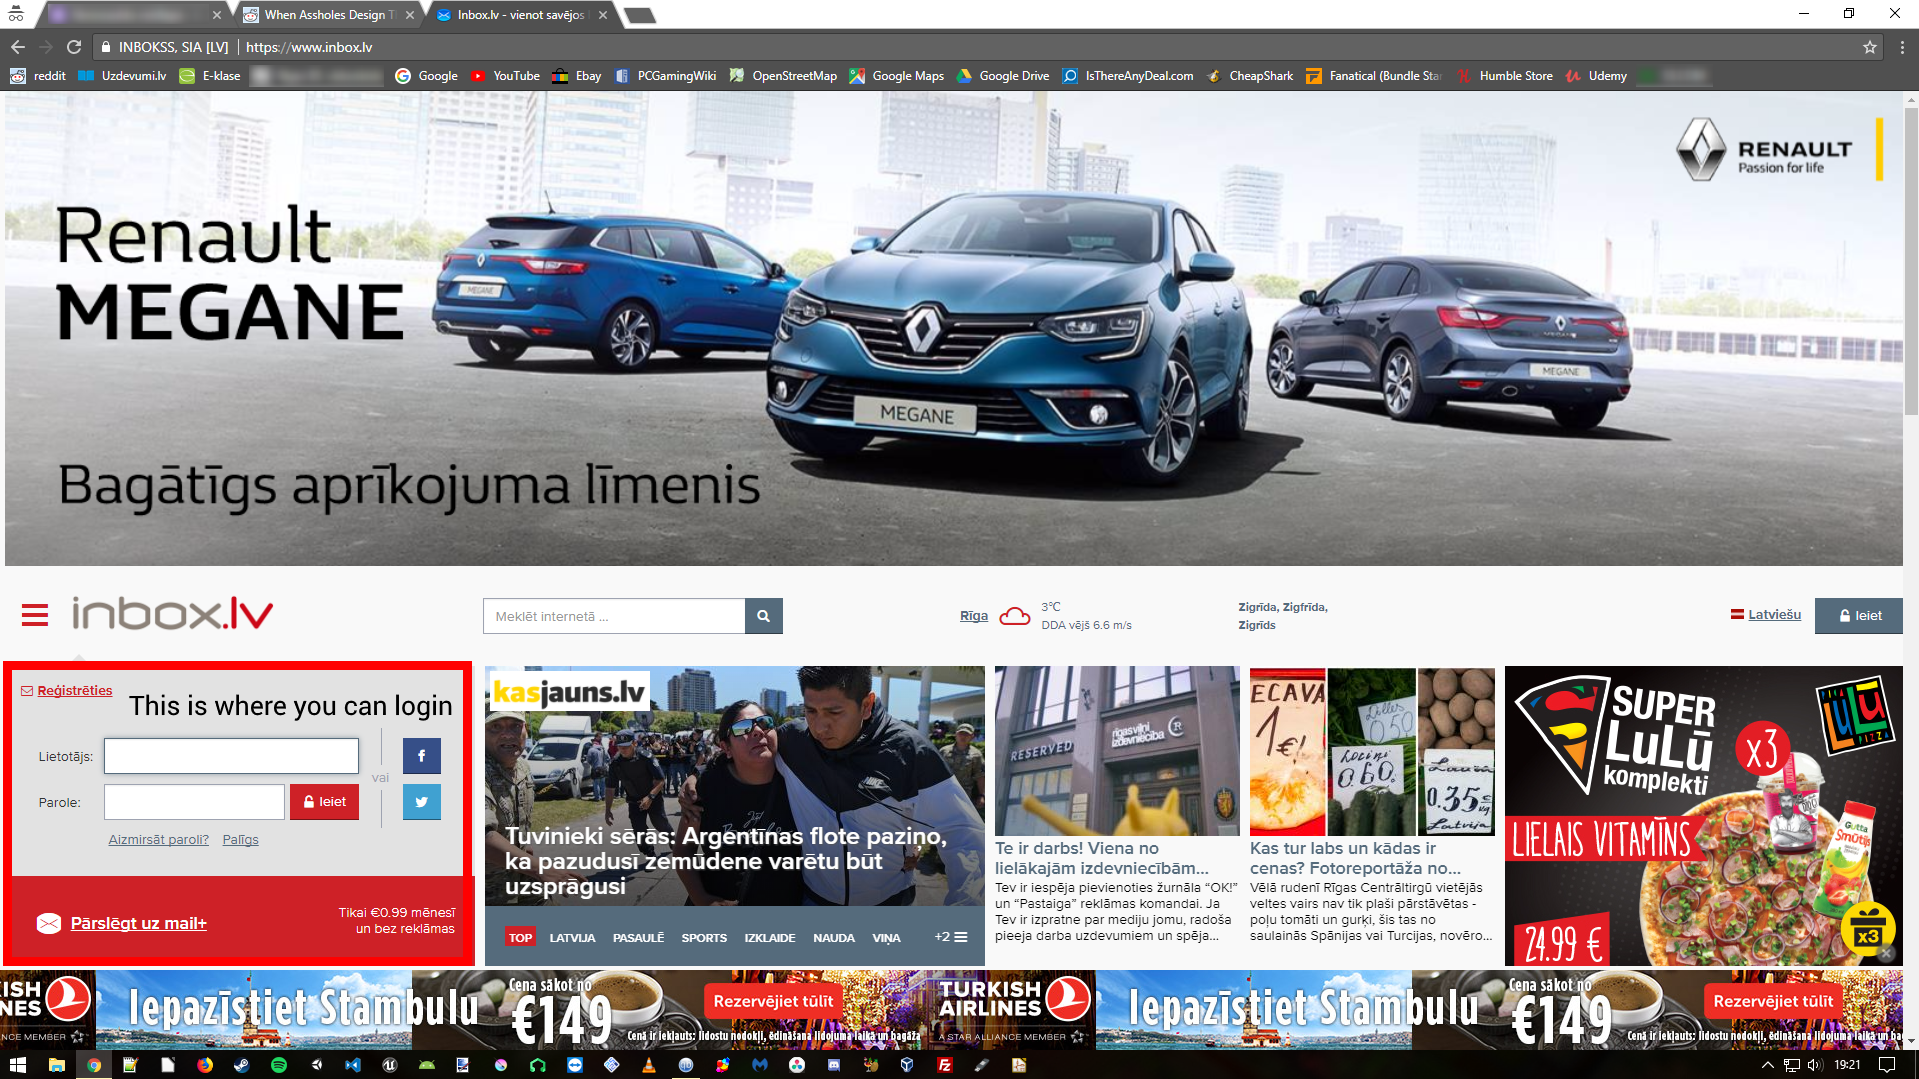Click Aizmirsāt paroli? link

tap(158, 840)
